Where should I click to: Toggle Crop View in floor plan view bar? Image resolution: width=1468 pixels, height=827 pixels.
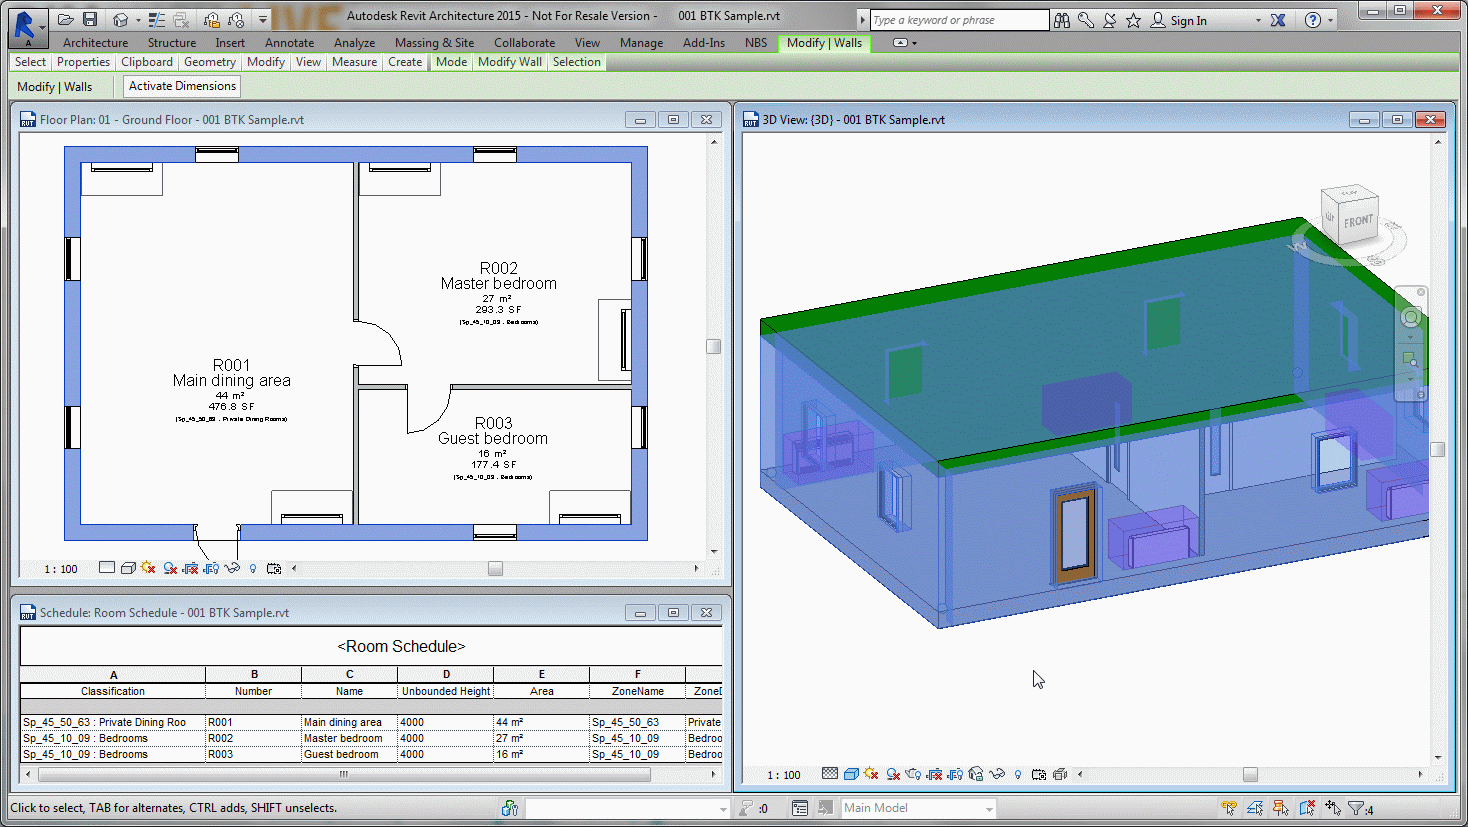click(191, 568)
